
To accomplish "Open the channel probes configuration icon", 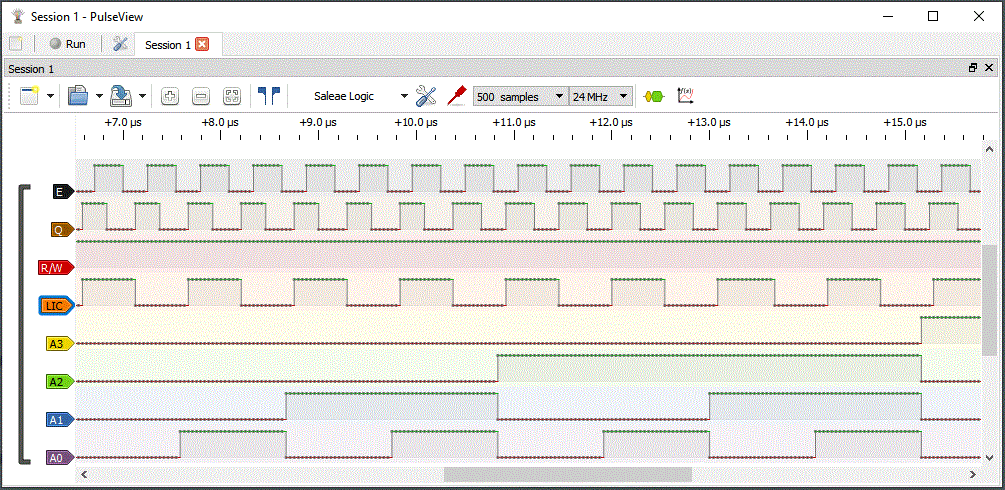I will pos(457,96).
